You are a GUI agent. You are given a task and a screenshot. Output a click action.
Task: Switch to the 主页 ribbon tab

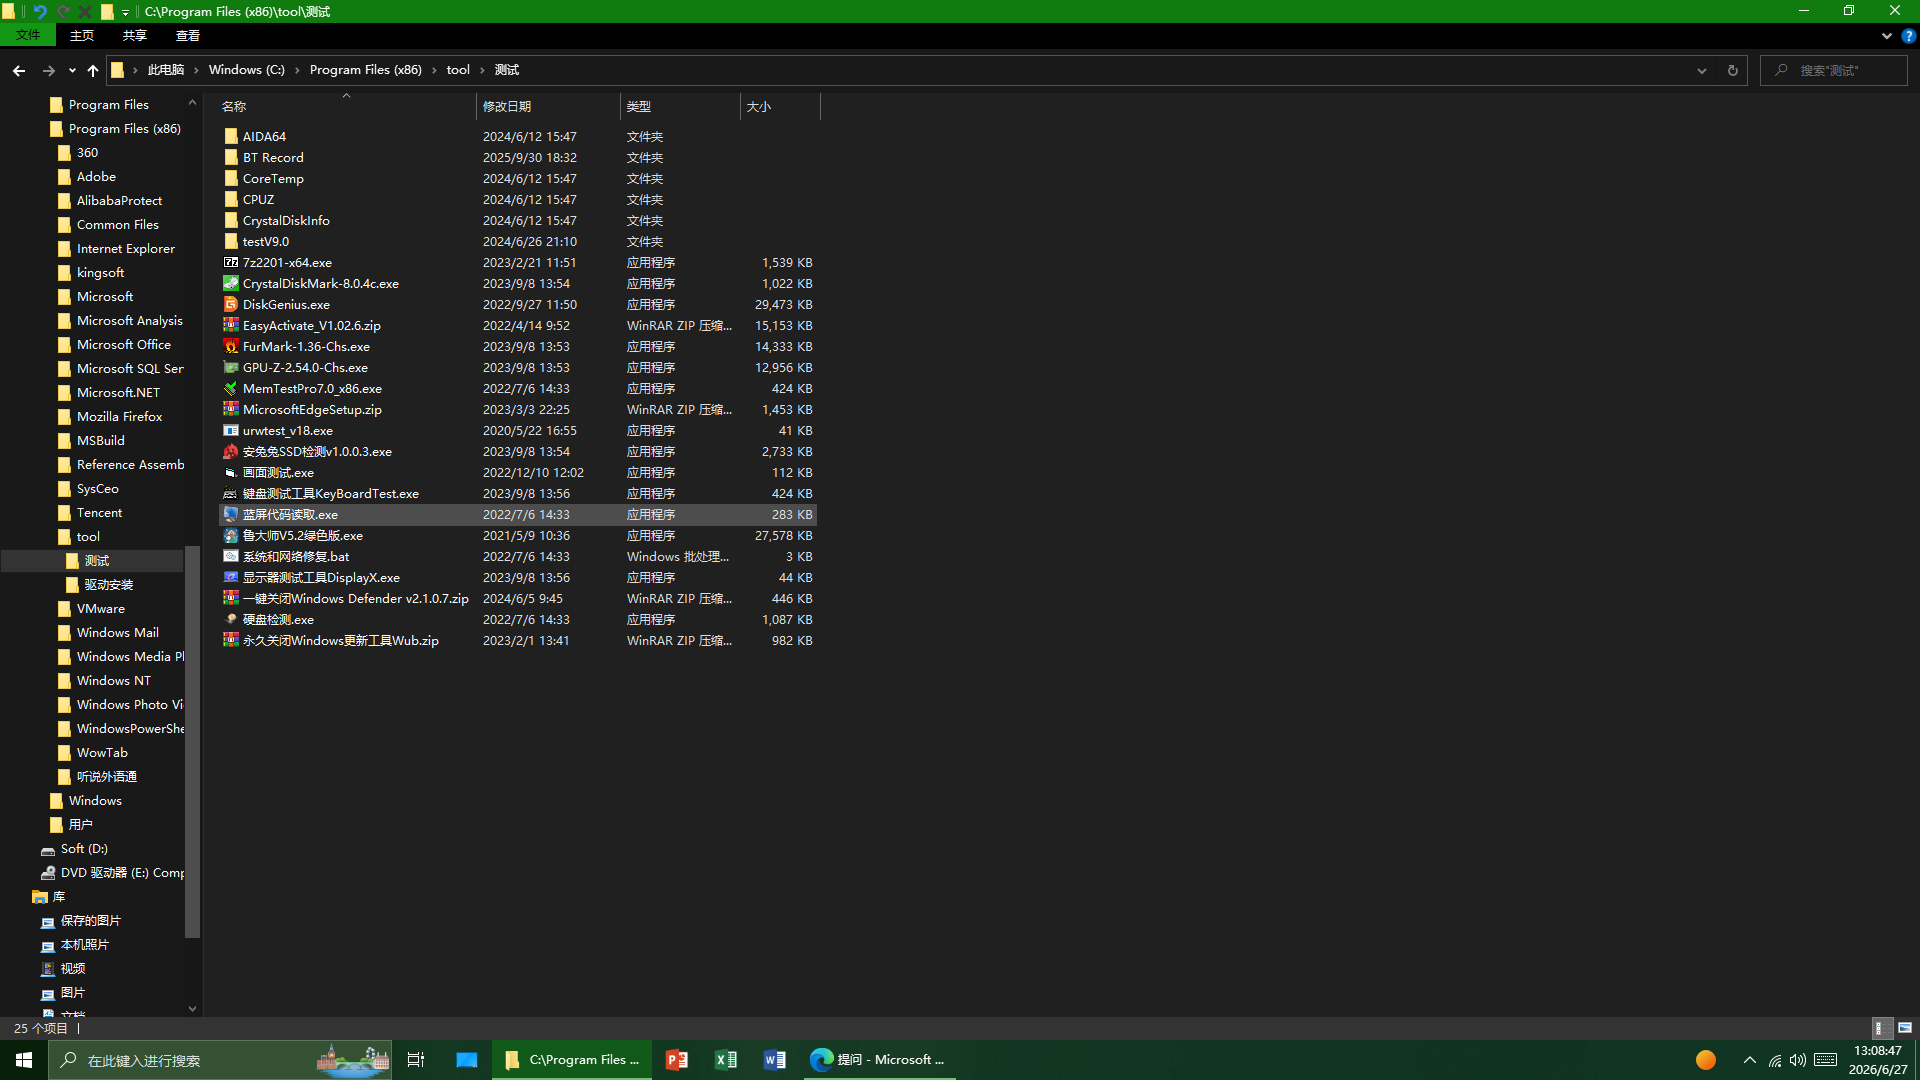pyautogui.click(x=82, y=35)
